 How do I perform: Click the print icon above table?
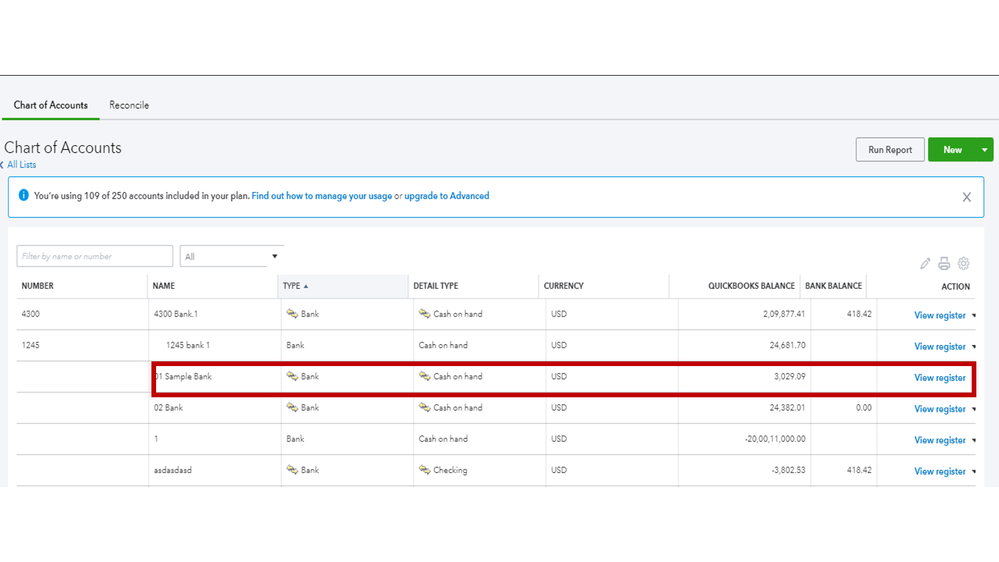tap(944, 264)
